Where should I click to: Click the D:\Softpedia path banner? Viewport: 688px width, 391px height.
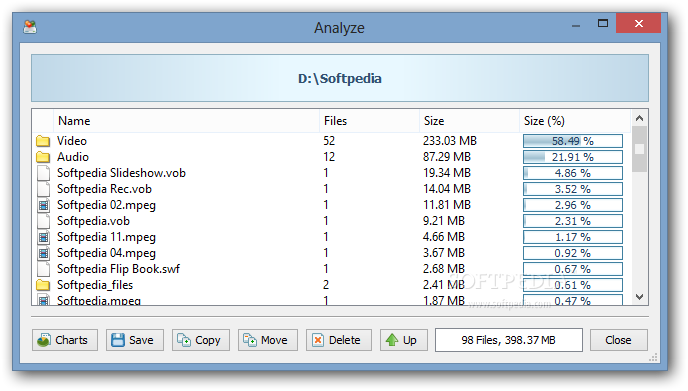click(340, 78)
